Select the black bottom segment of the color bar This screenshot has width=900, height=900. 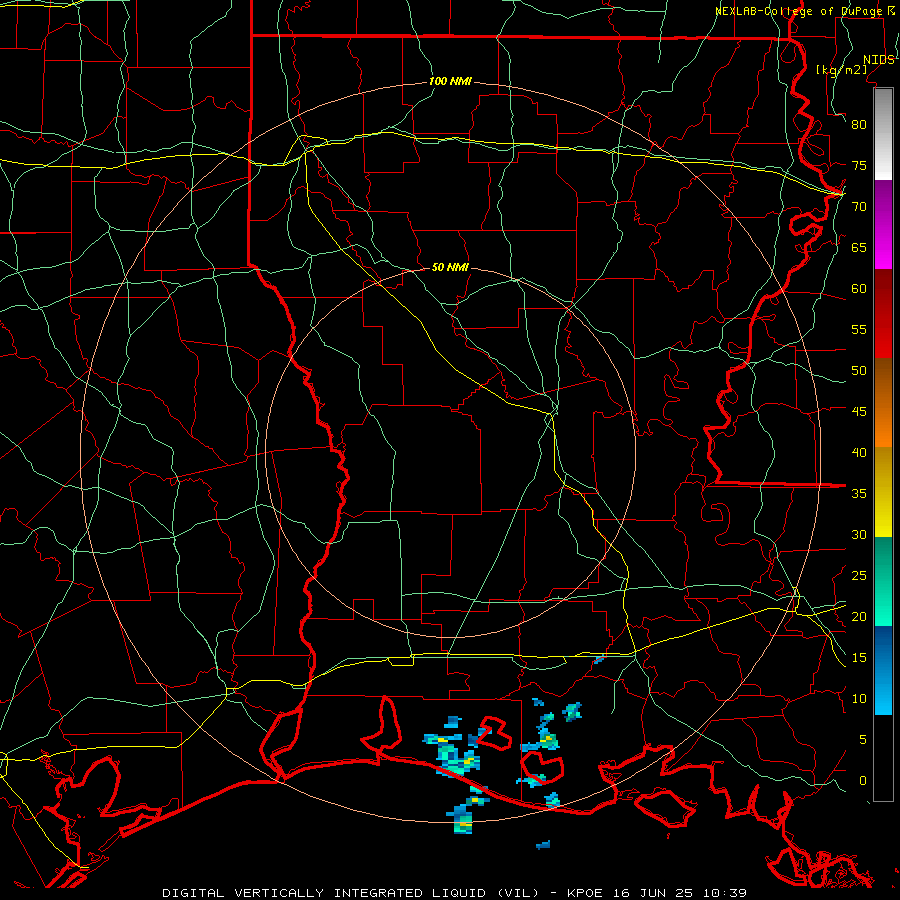883,758
